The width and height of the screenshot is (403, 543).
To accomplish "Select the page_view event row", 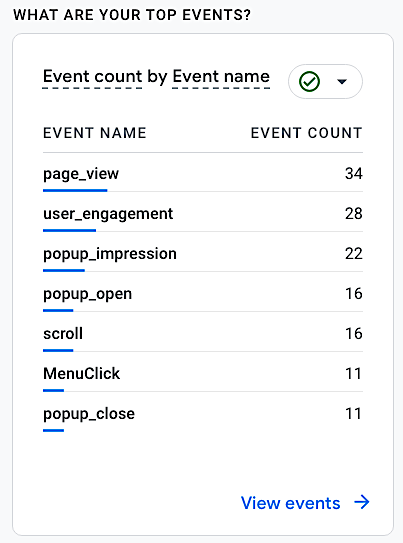I will [203, 173].
